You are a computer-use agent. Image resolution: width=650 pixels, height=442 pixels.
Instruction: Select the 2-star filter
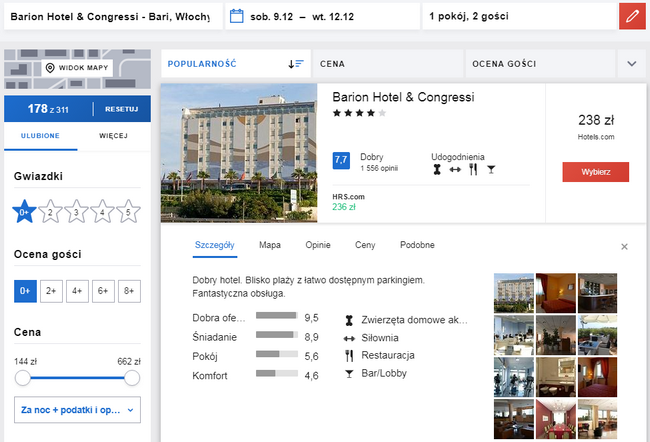click(x=50, y=212)
